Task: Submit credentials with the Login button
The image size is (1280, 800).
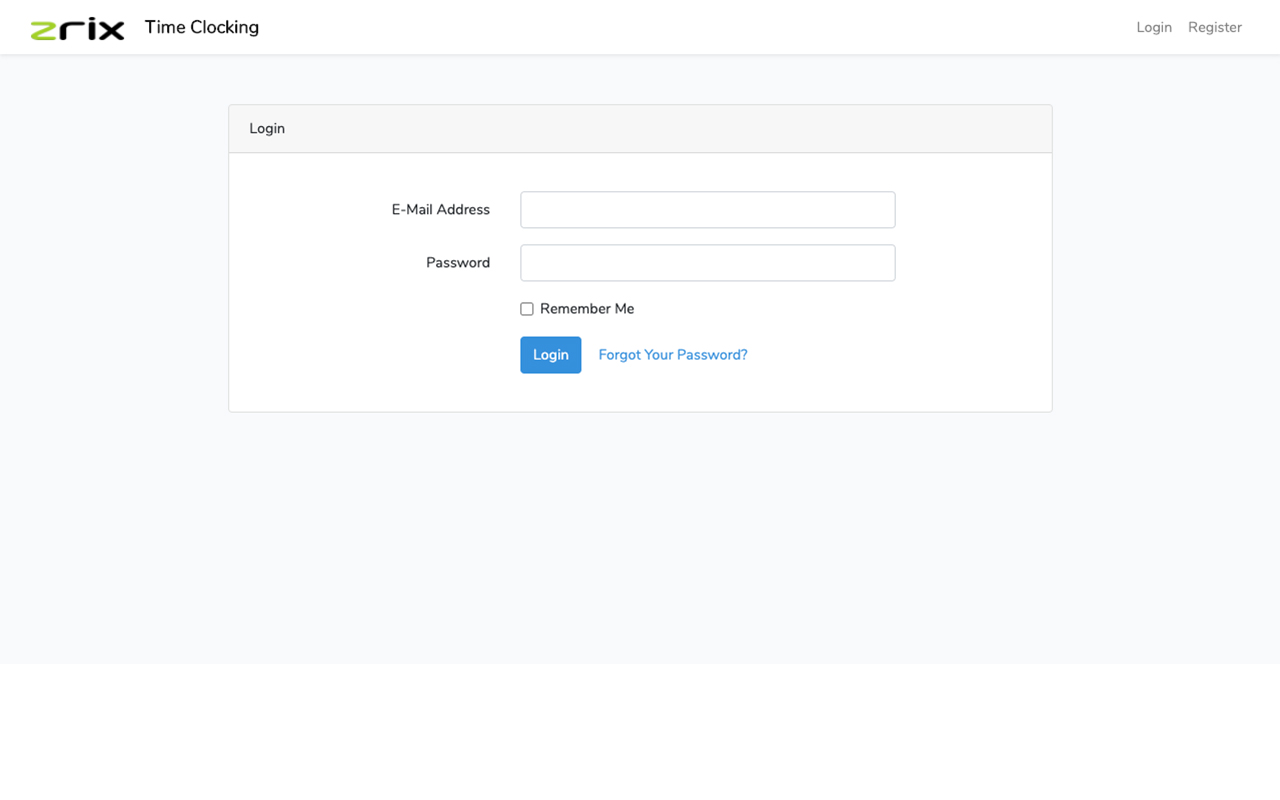Action: point(550,354)
